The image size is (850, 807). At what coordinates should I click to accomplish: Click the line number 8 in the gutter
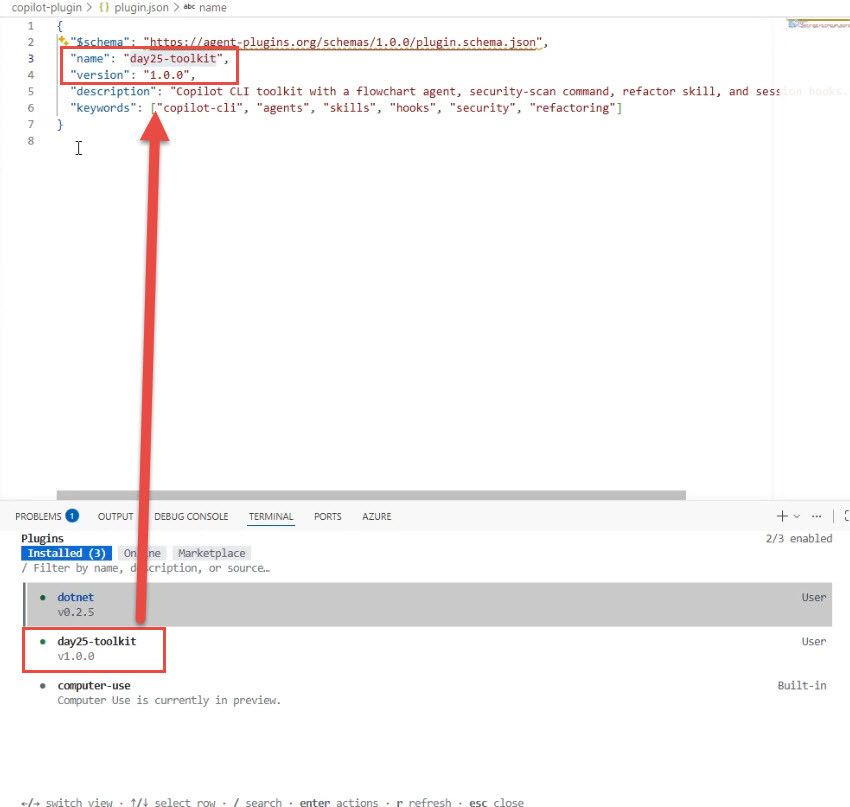click(x=31, y=141)
